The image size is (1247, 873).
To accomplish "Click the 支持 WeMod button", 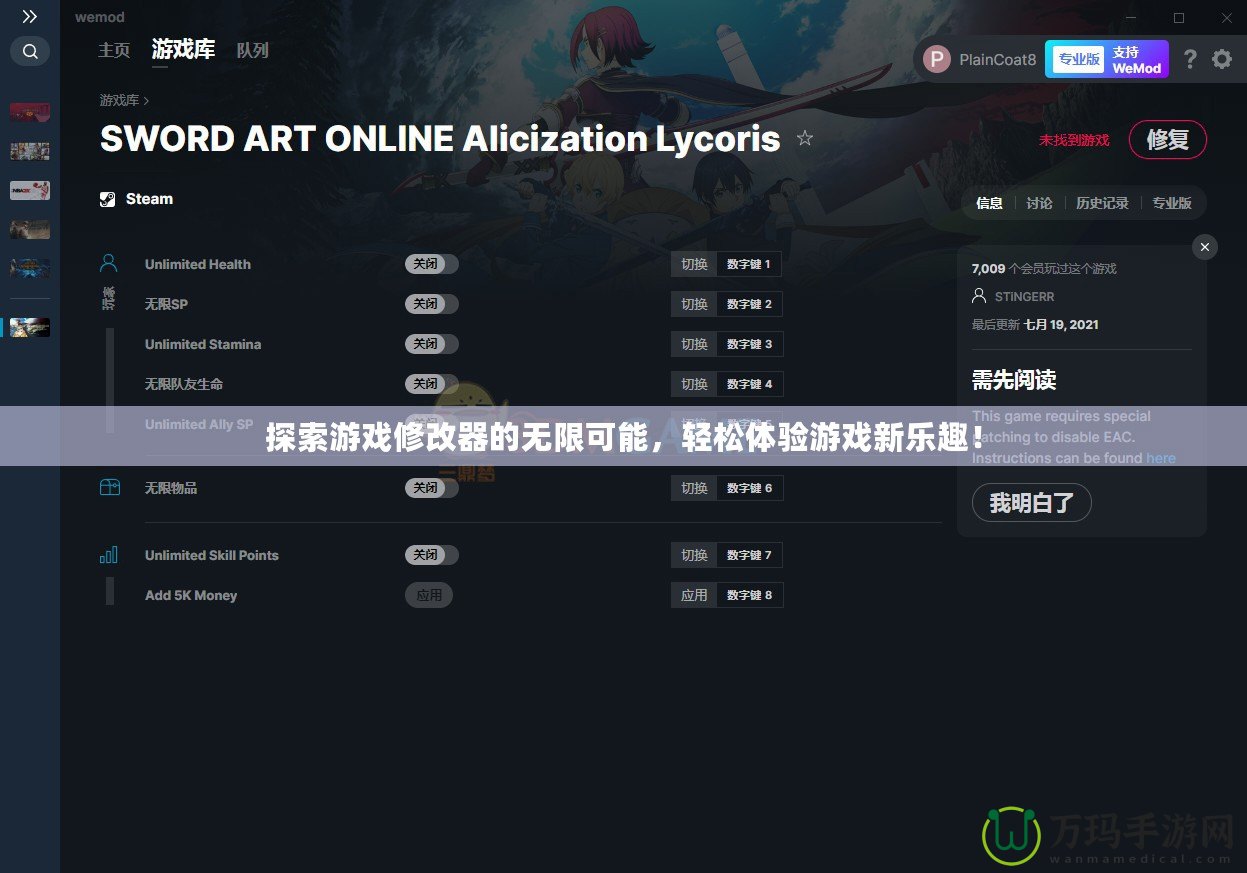I will tap(1137, 59).
